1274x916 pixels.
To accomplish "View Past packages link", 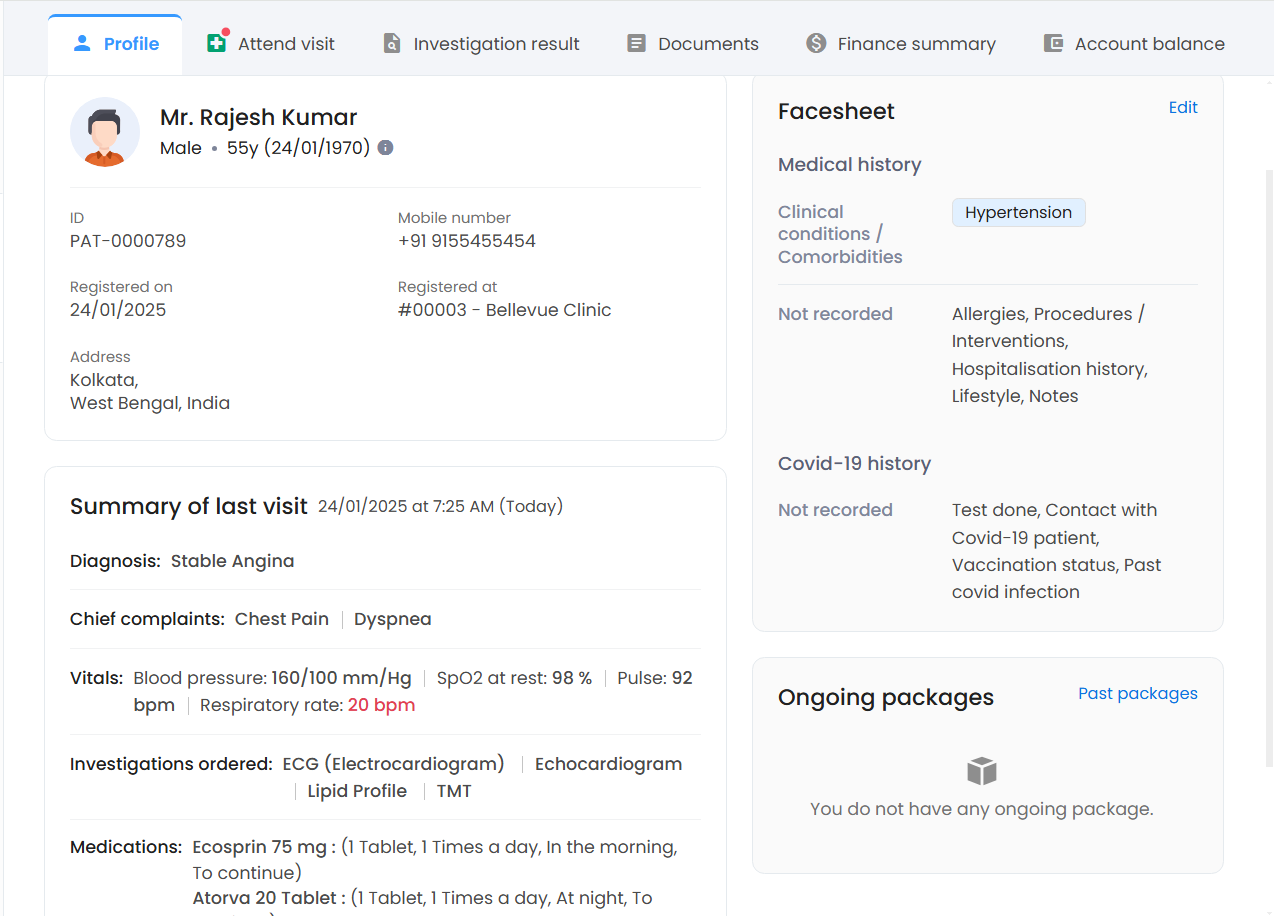I will [1137, 694].
